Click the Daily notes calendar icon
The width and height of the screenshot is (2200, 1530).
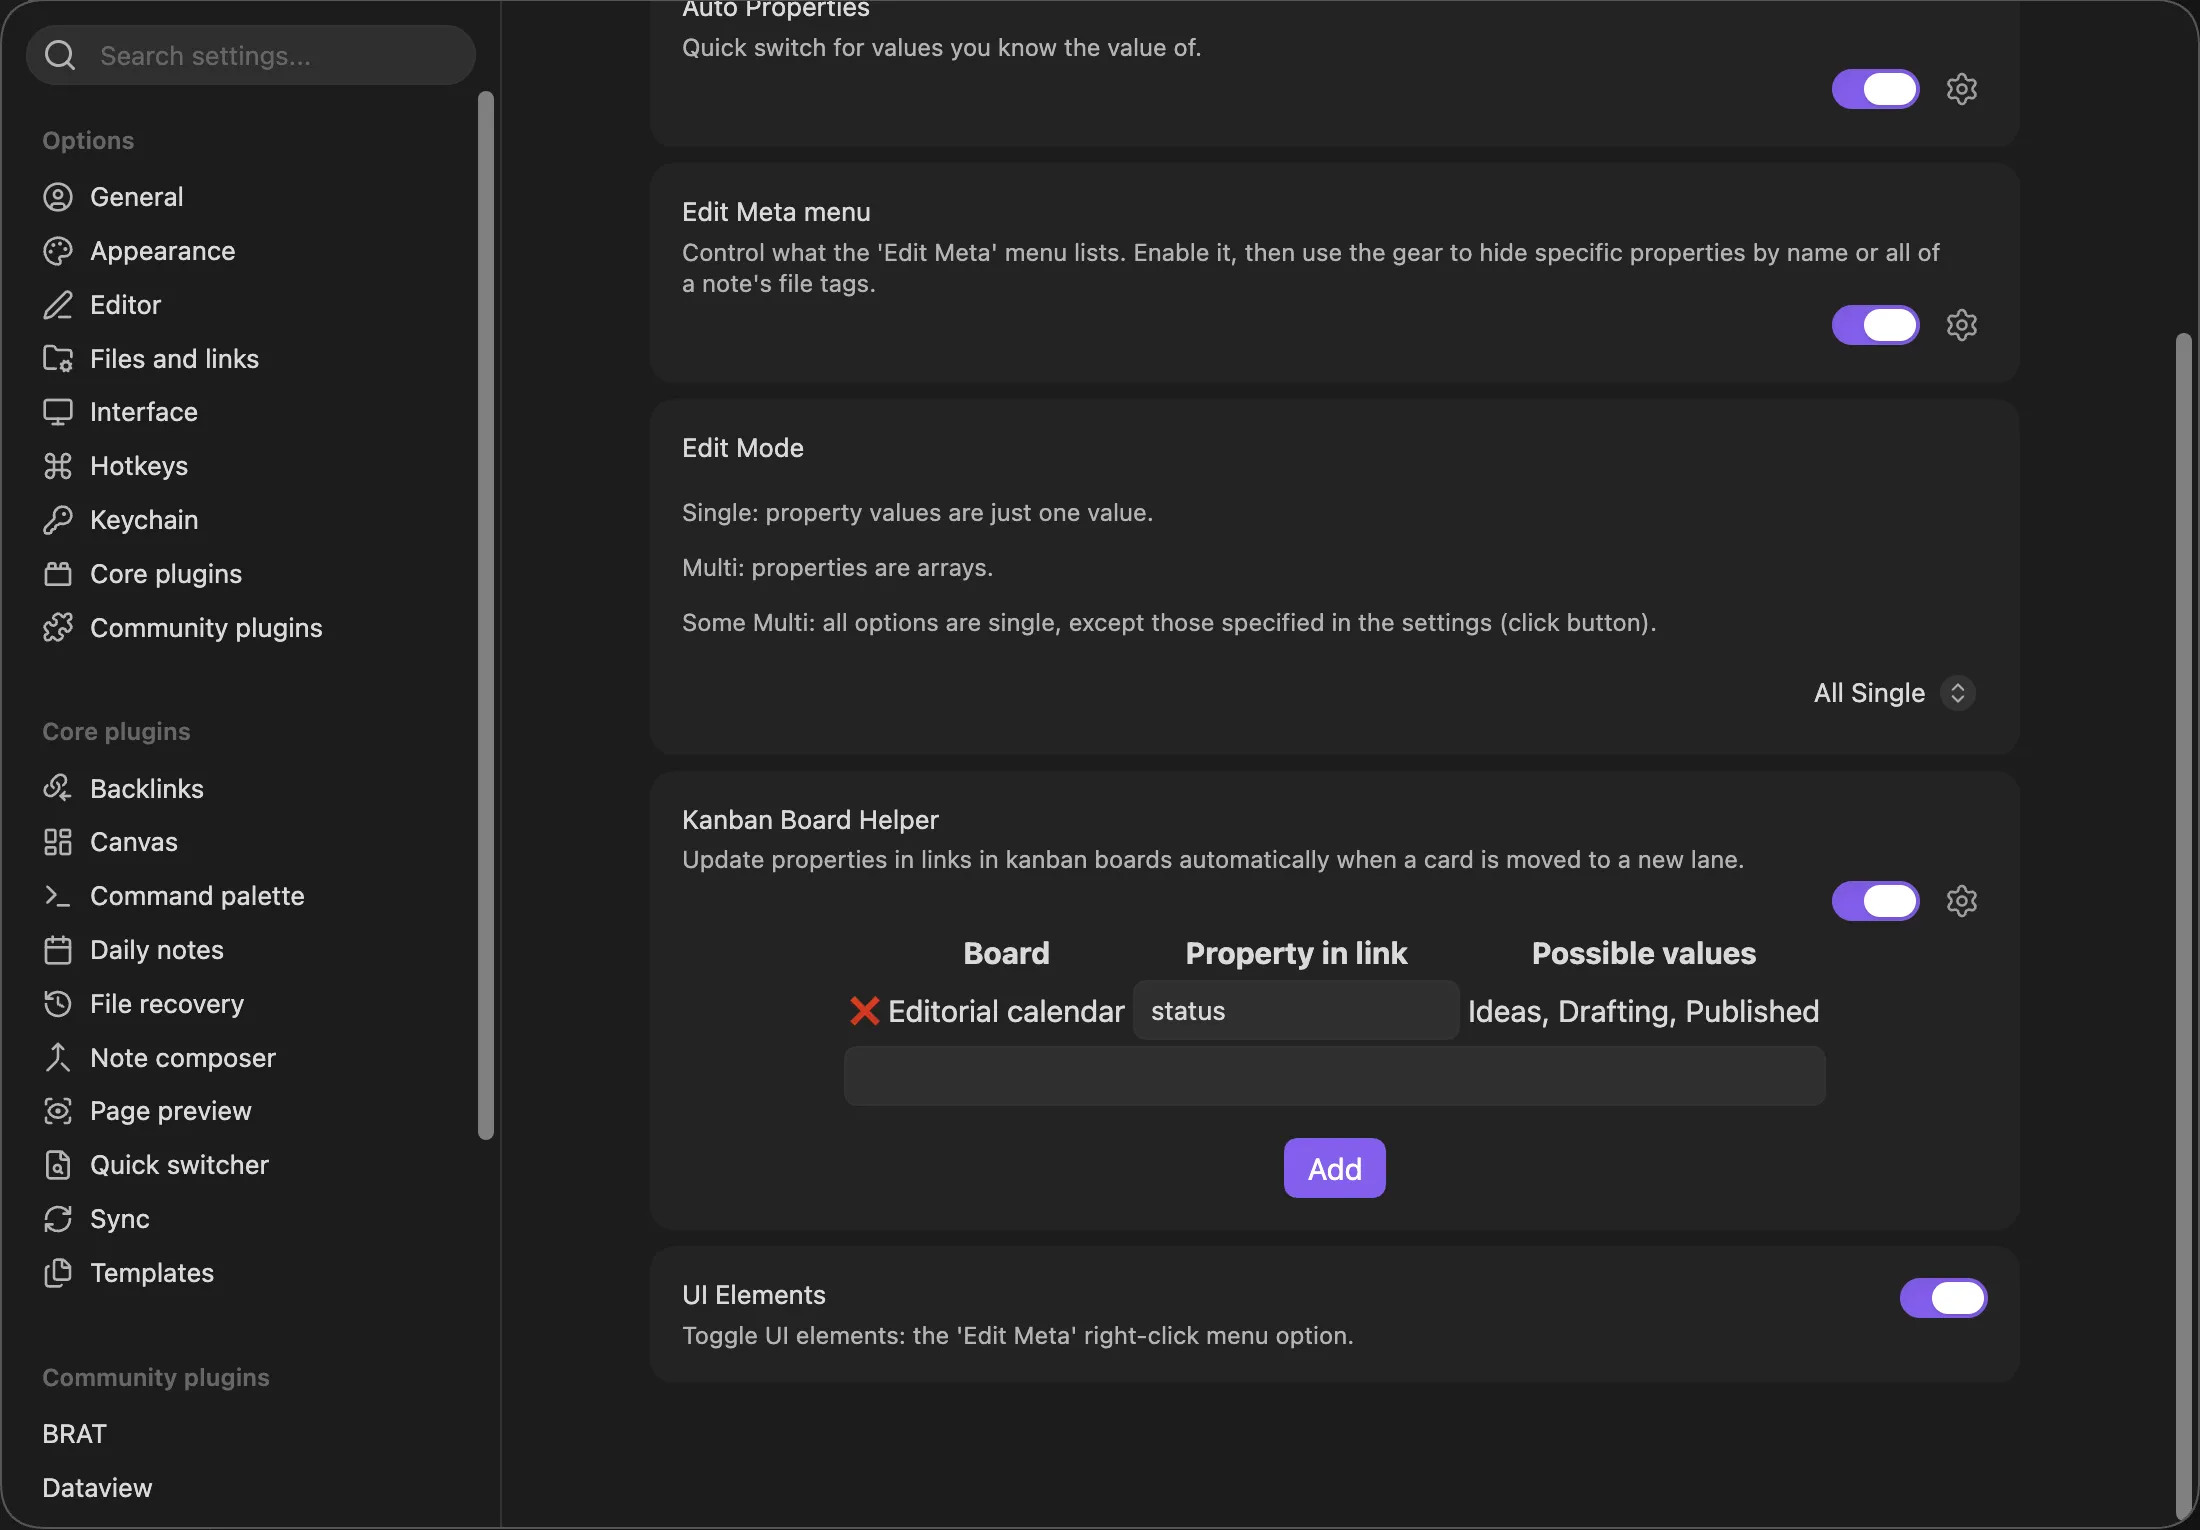pos(58,950)
